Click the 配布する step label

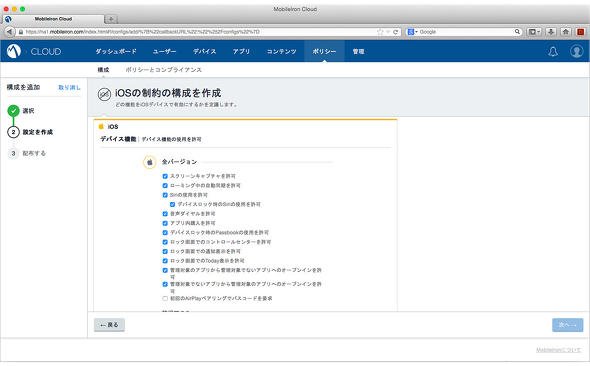(x=34, y=153)
